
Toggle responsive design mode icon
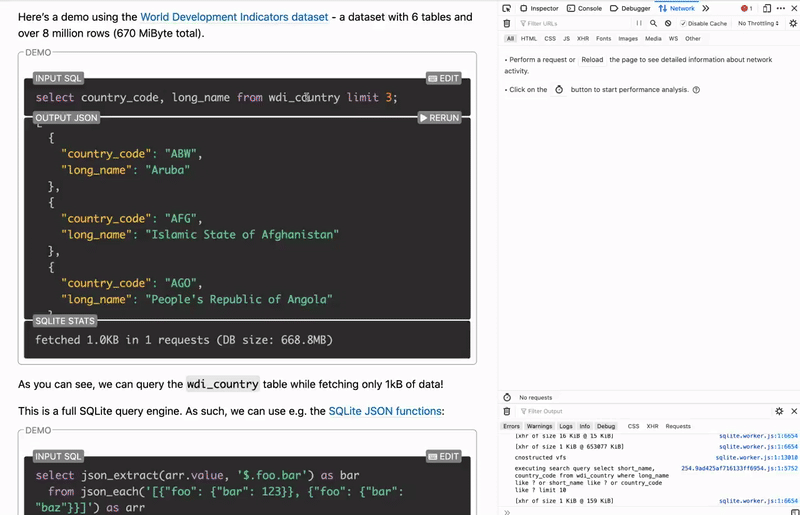(767, 8)
